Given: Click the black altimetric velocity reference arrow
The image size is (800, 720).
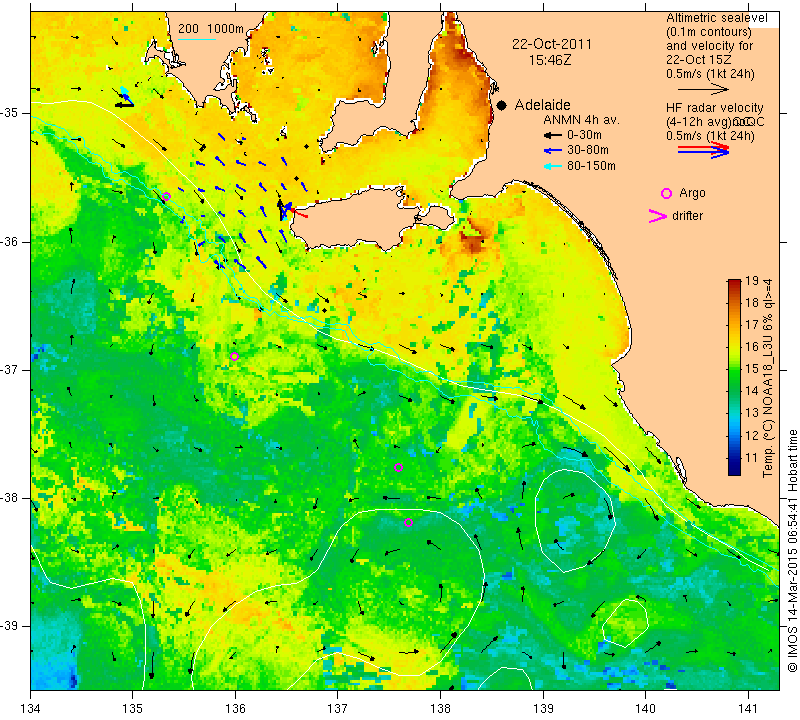Looking at the screenshot, I should (x=704, y=89).
